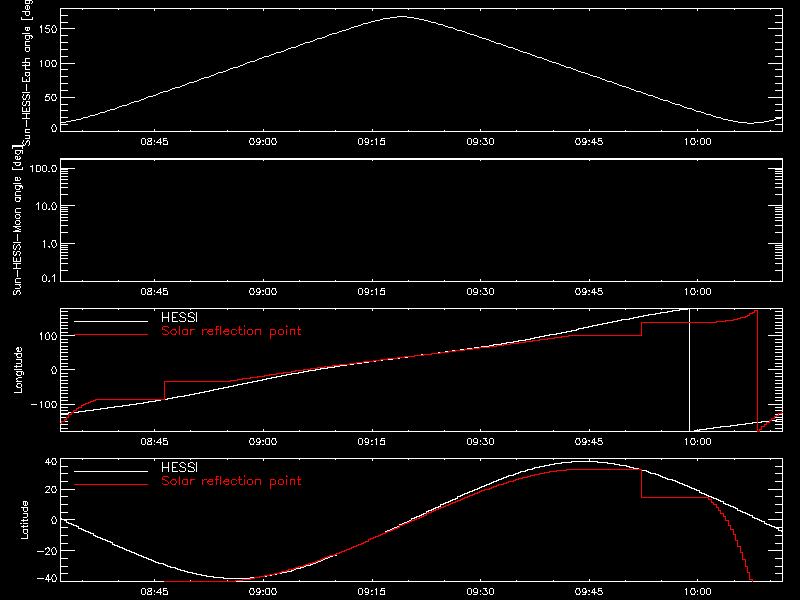Image resolution: width=800 pixels, height=600 pixels.
Task: Select Solar reflection point label in Longitude plot
Action: (231, 331)
